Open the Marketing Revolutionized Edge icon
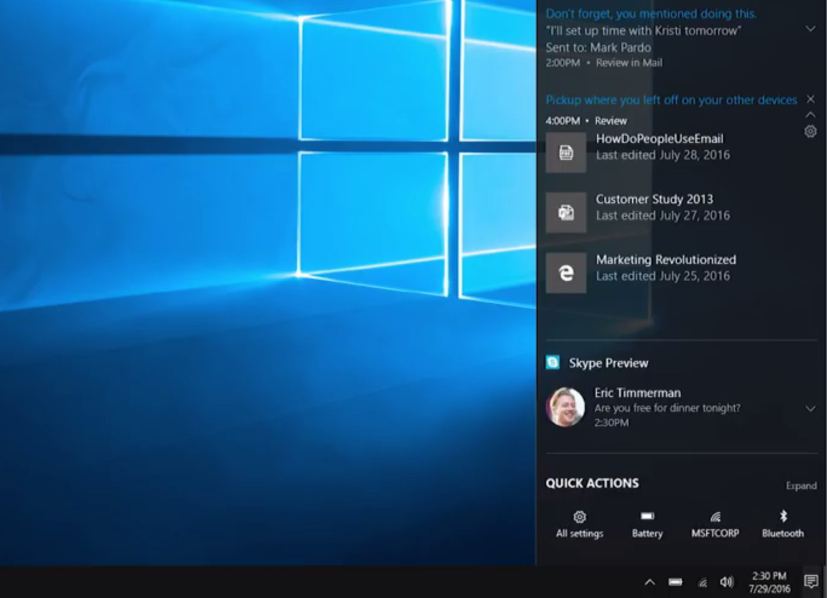This screenshot has height=598, width=827. (566, 273)
